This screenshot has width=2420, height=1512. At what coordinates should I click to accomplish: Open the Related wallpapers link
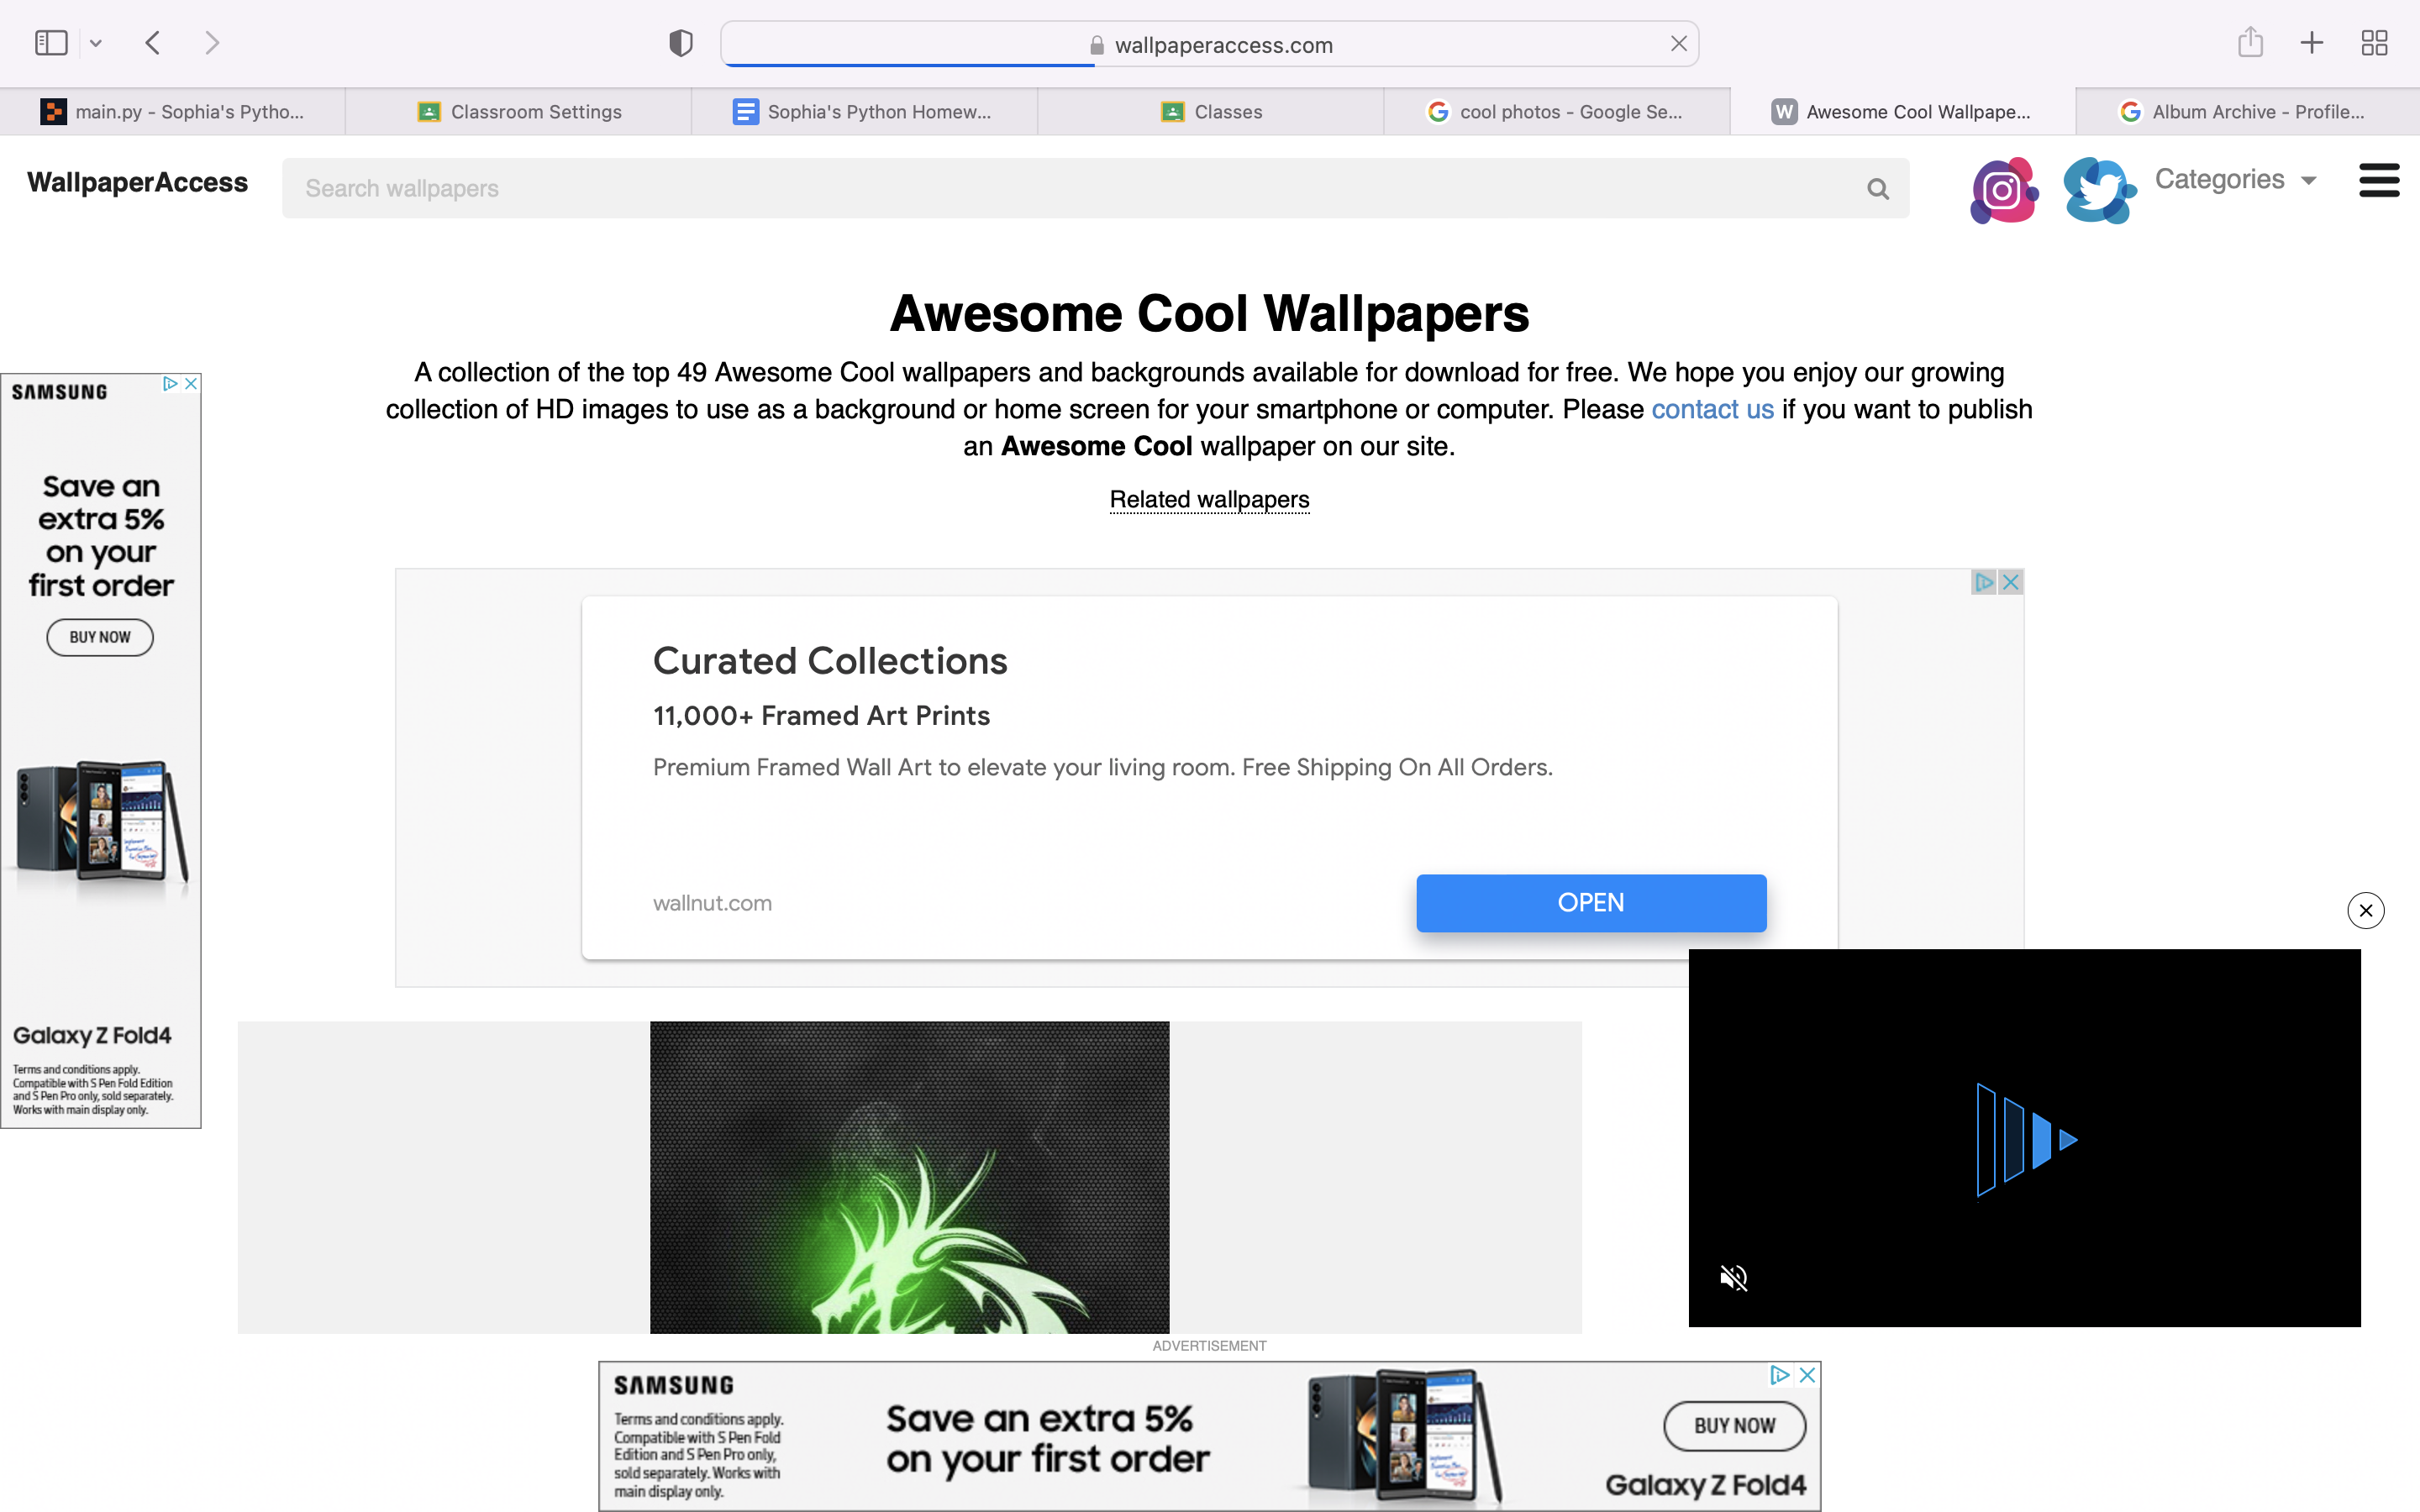pos(1209,499)
